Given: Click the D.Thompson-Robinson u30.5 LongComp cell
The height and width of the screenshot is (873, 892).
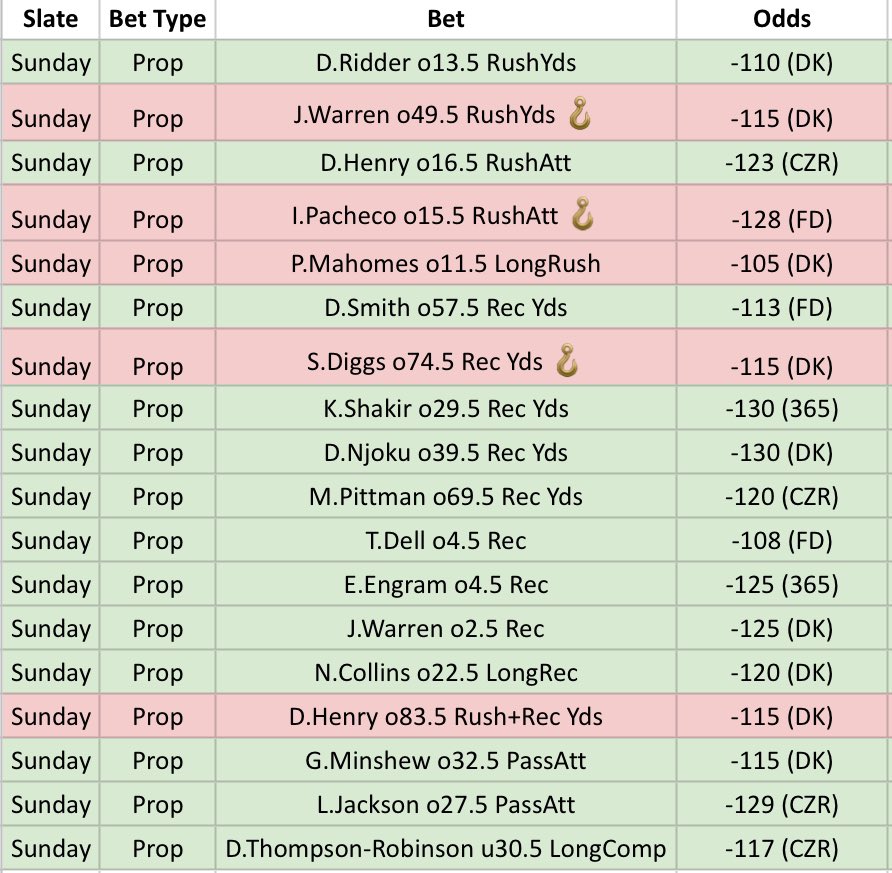Looking at the screenshot, I should [x=446, y=848].
